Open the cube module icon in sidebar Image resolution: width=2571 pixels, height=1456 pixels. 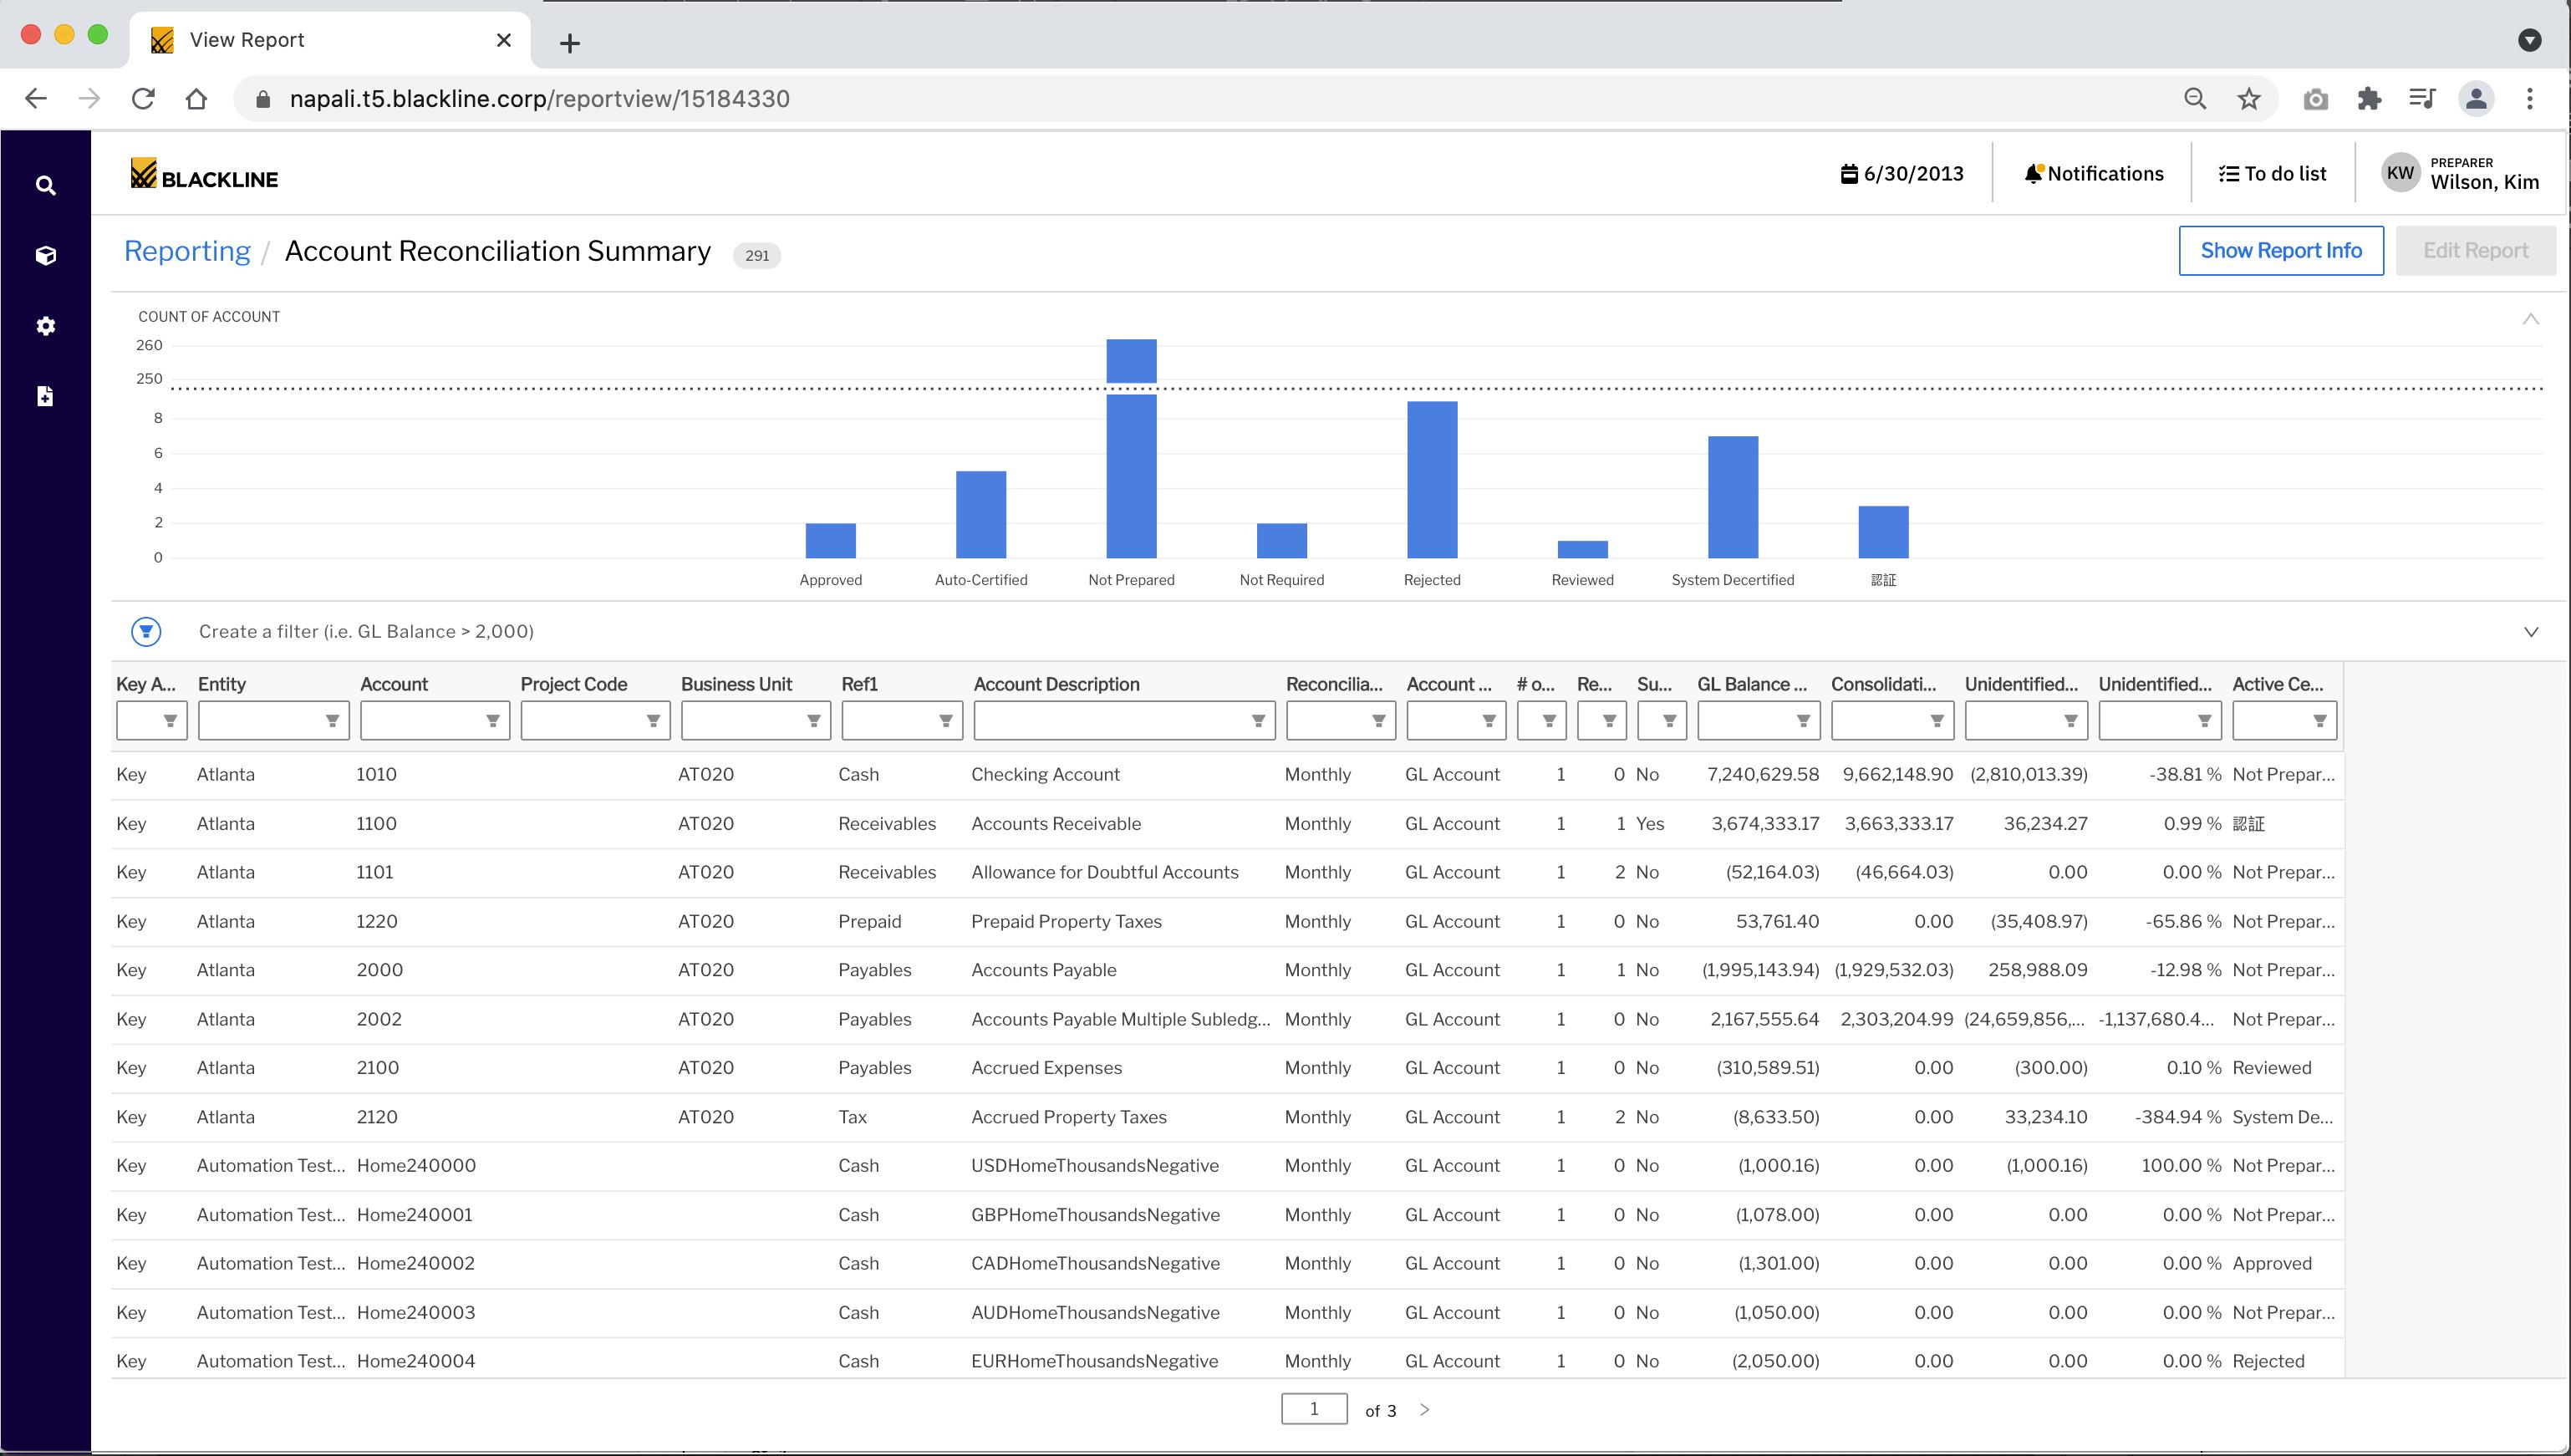pos(45,256)
